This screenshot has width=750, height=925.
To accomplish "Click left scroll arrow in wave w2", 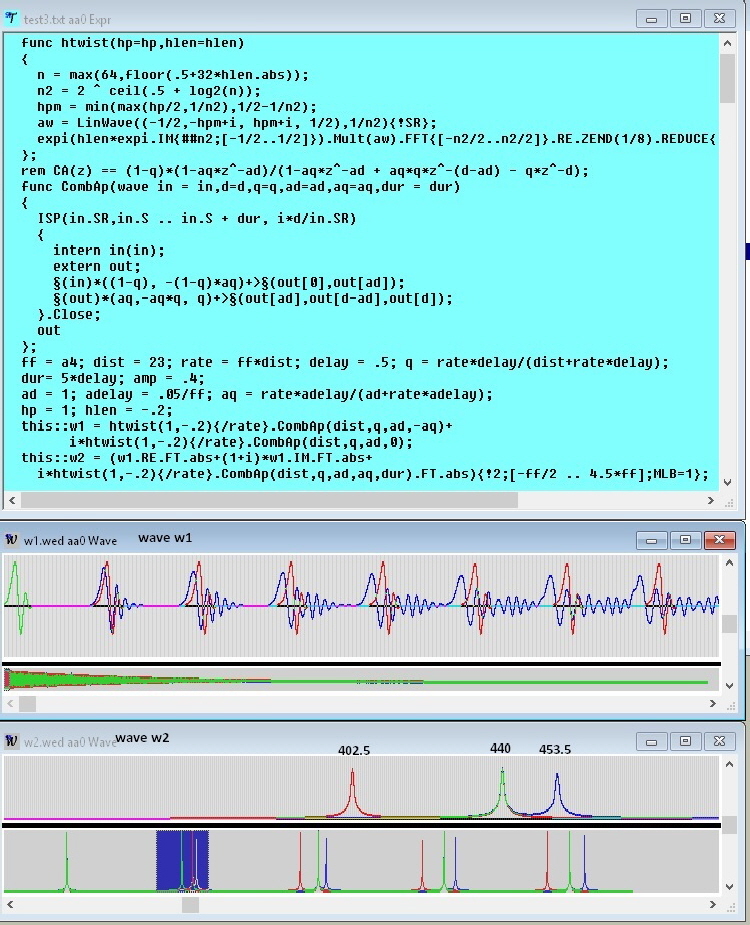I will point(11,904).
